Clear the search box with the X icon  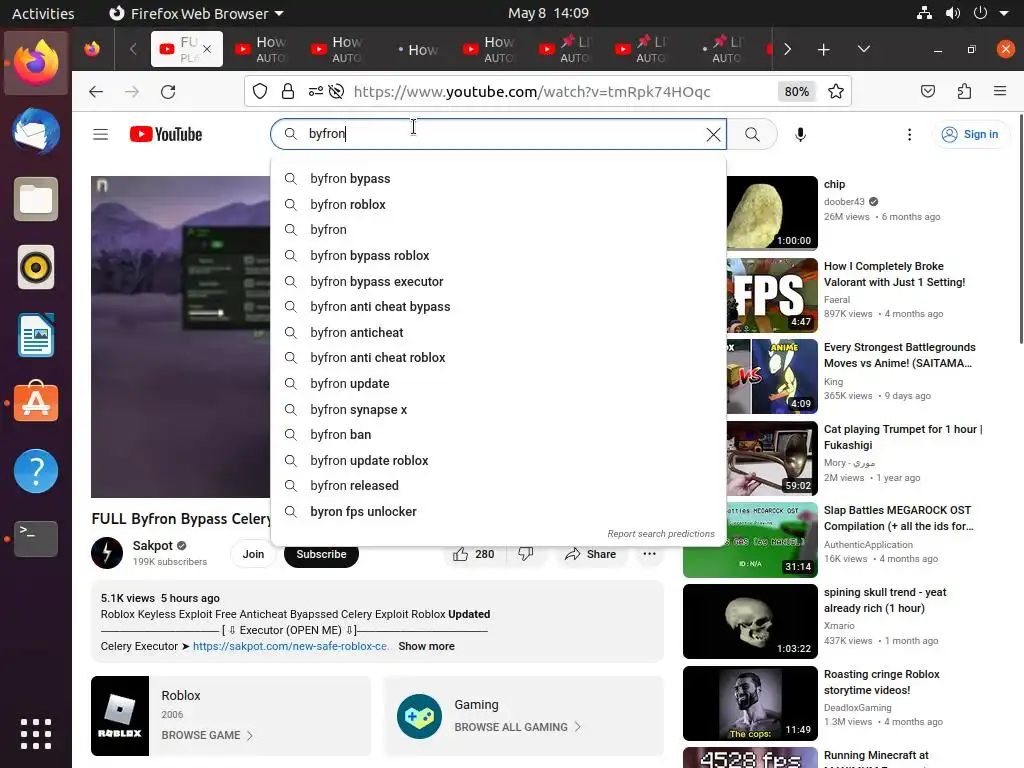713,135
